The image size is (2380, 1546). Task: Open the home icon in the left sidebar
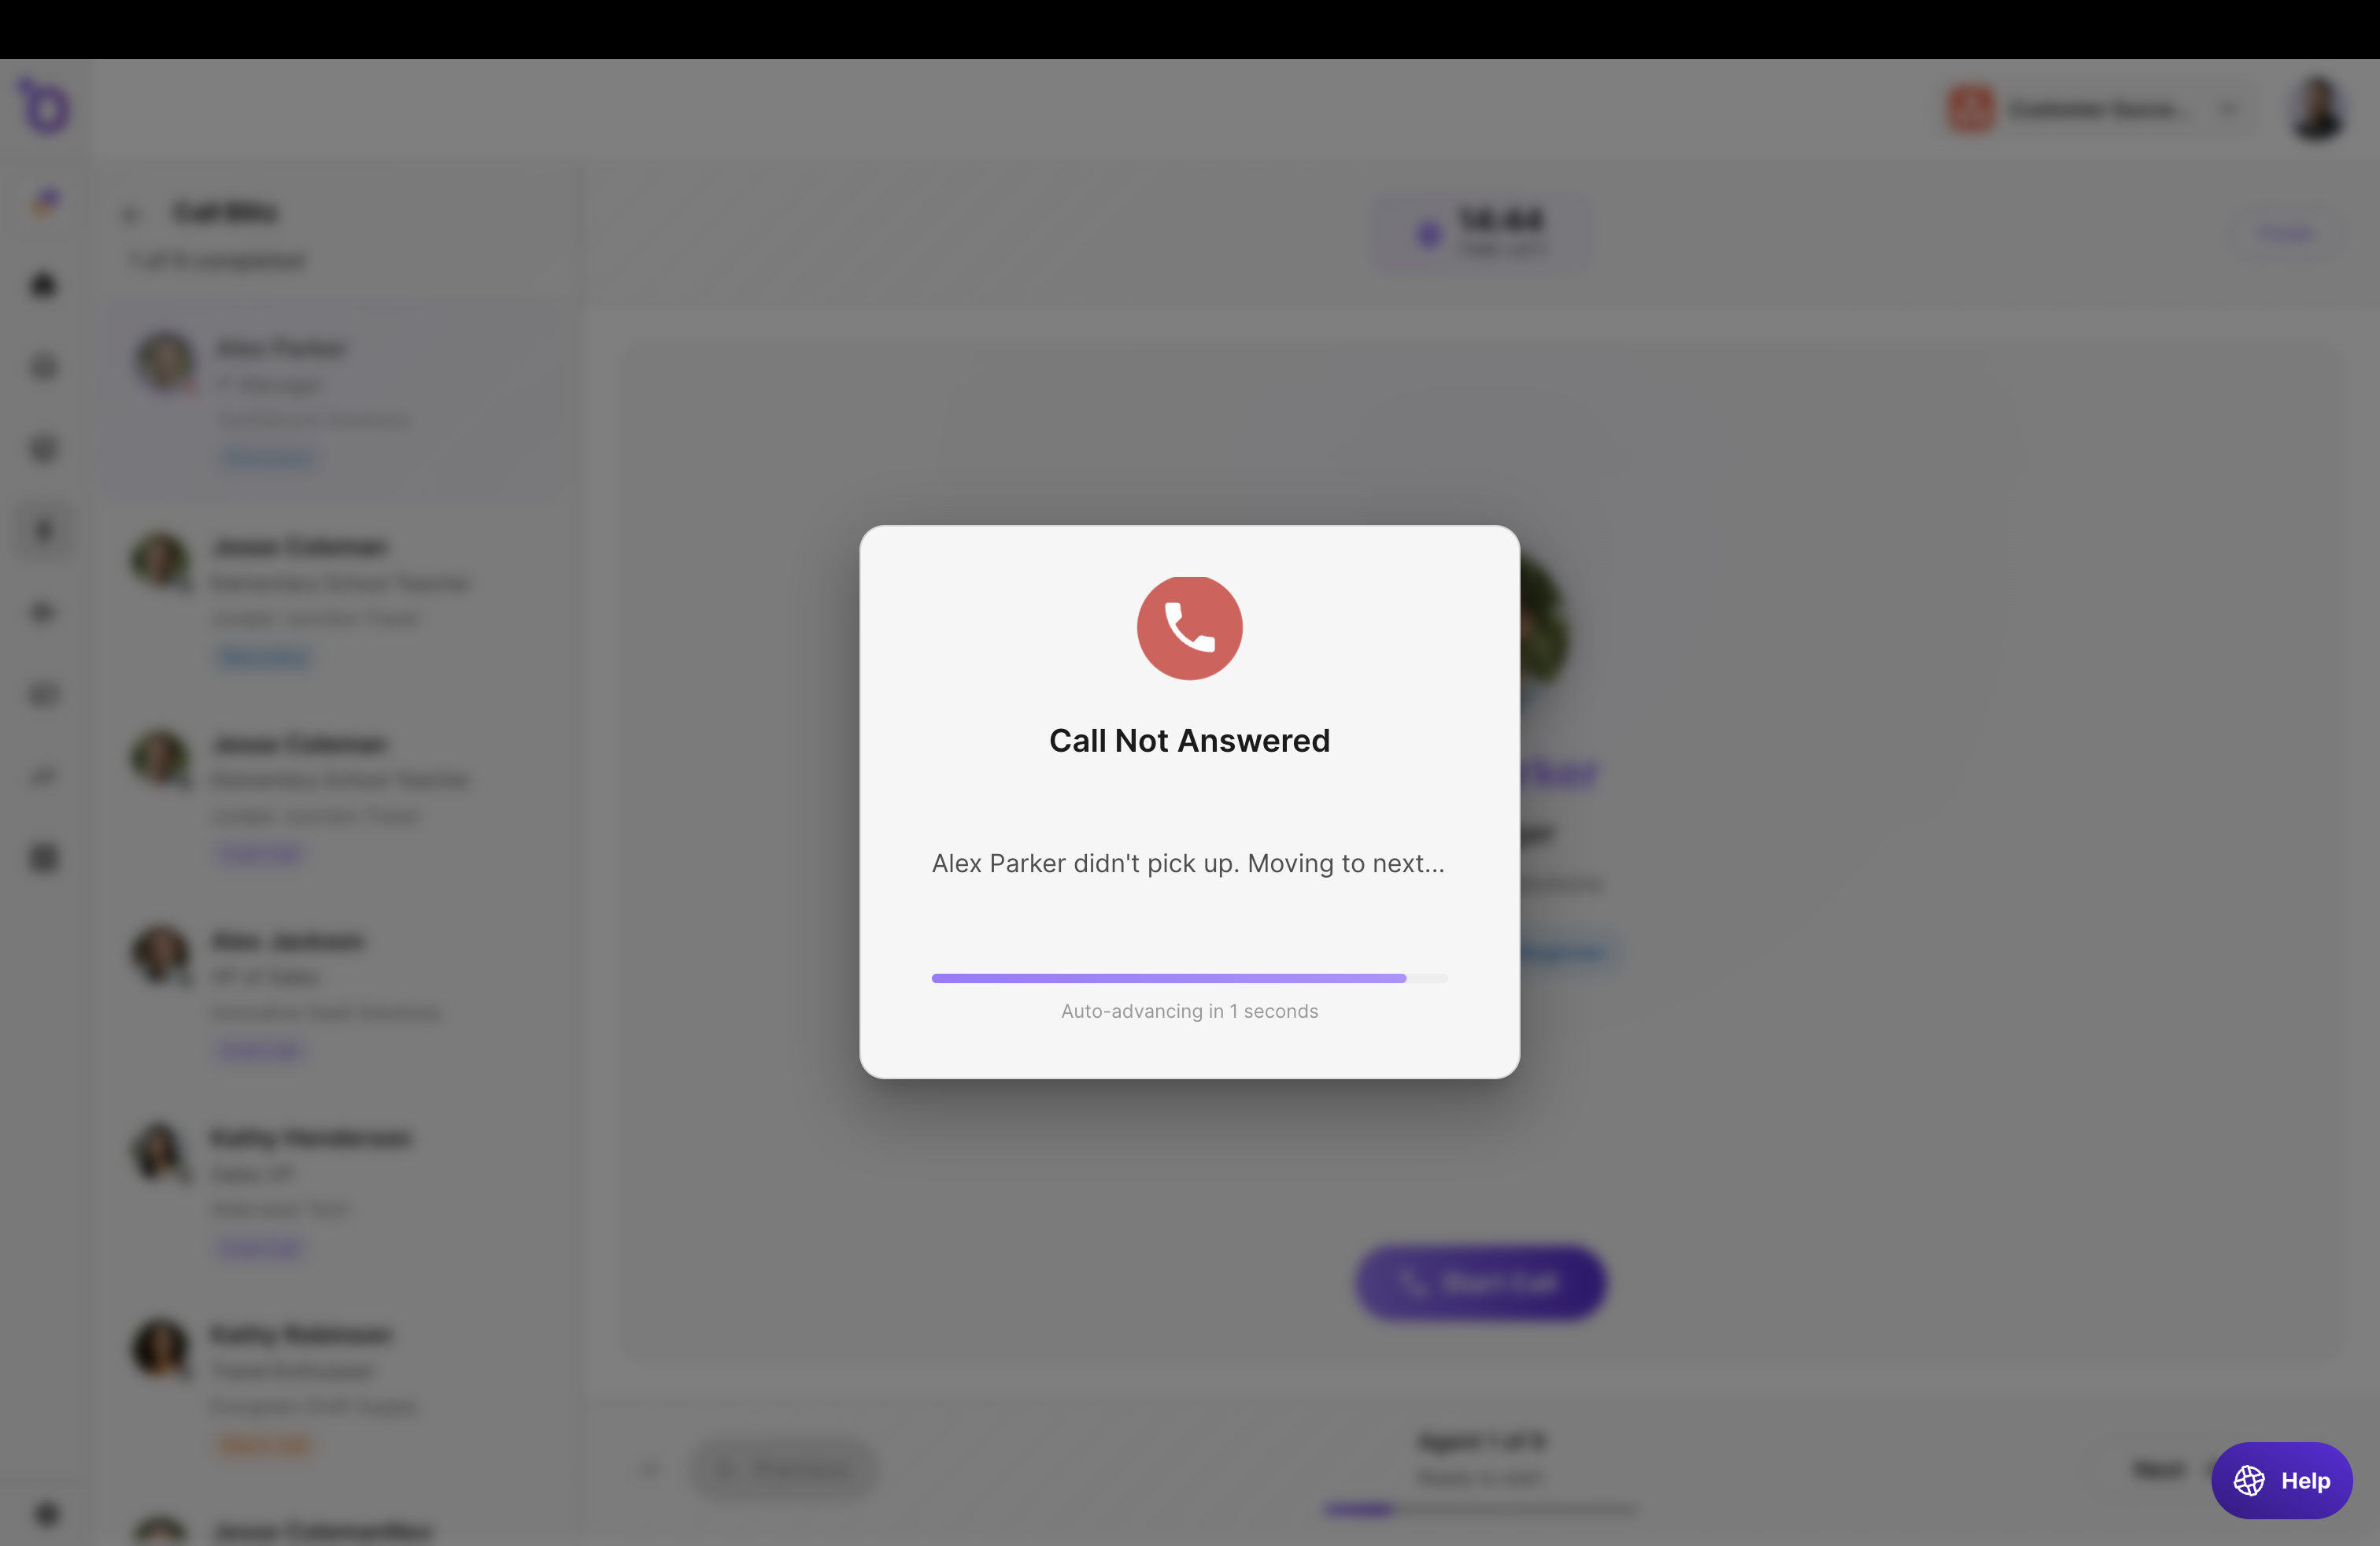point(43,286)
